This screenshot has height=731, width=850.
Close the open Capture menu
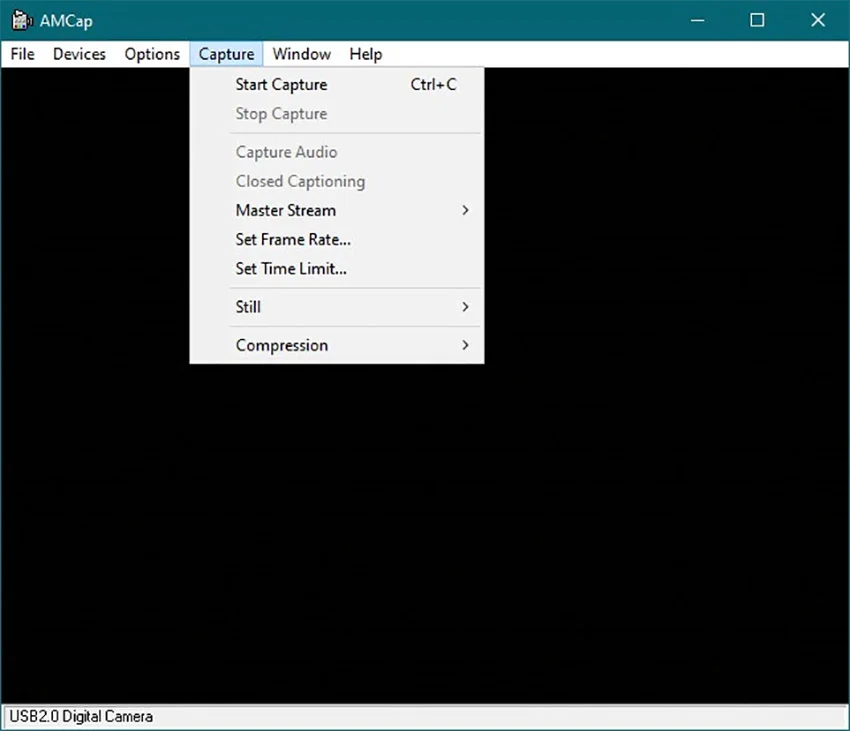pos(226,54)
